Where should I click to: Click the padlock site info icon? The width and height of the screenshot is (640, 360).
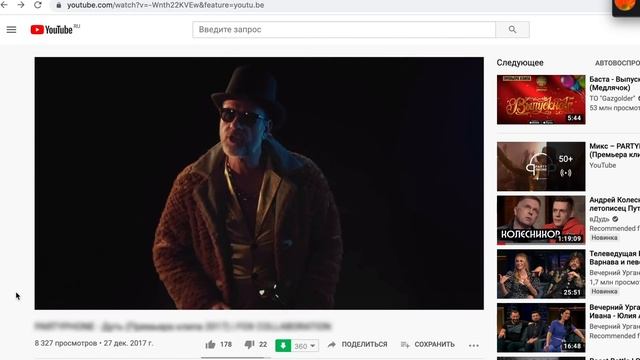[59, 5]
